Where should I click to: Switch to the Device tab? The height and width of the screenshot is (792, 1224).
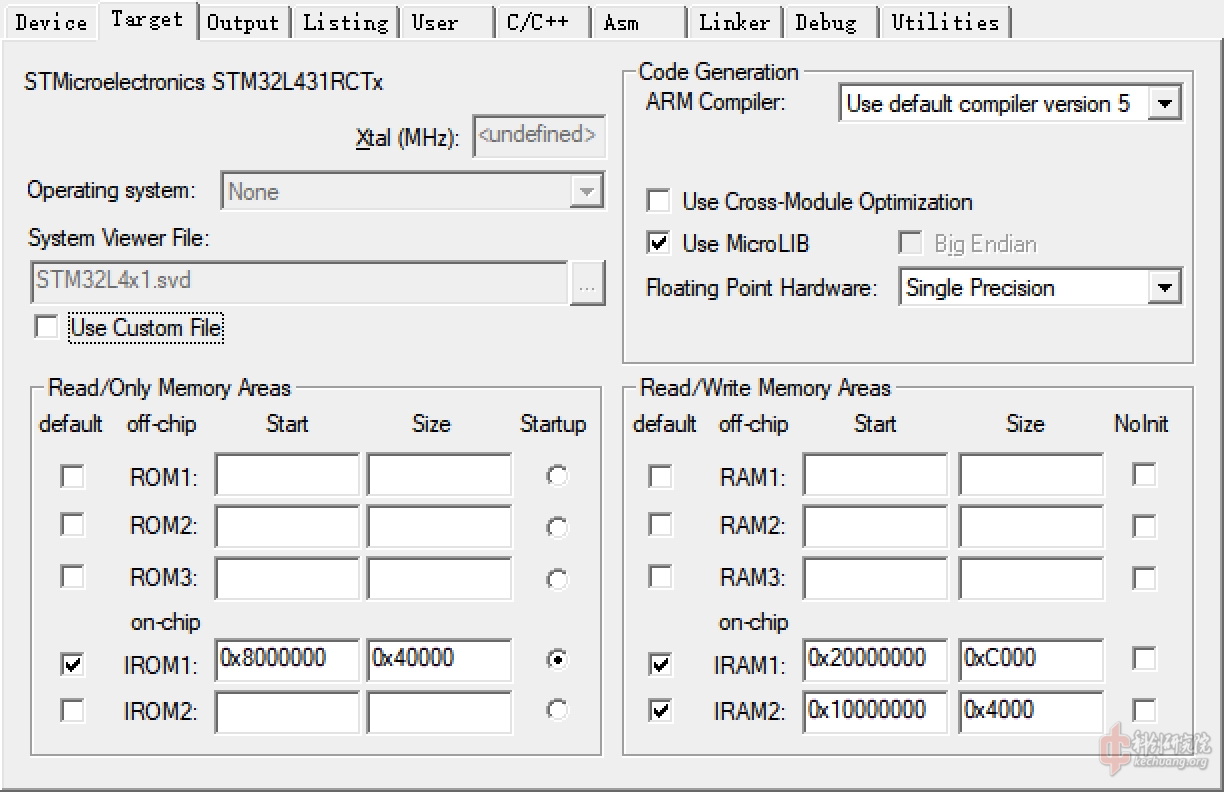pyautogui.click(x=51, y=22)
